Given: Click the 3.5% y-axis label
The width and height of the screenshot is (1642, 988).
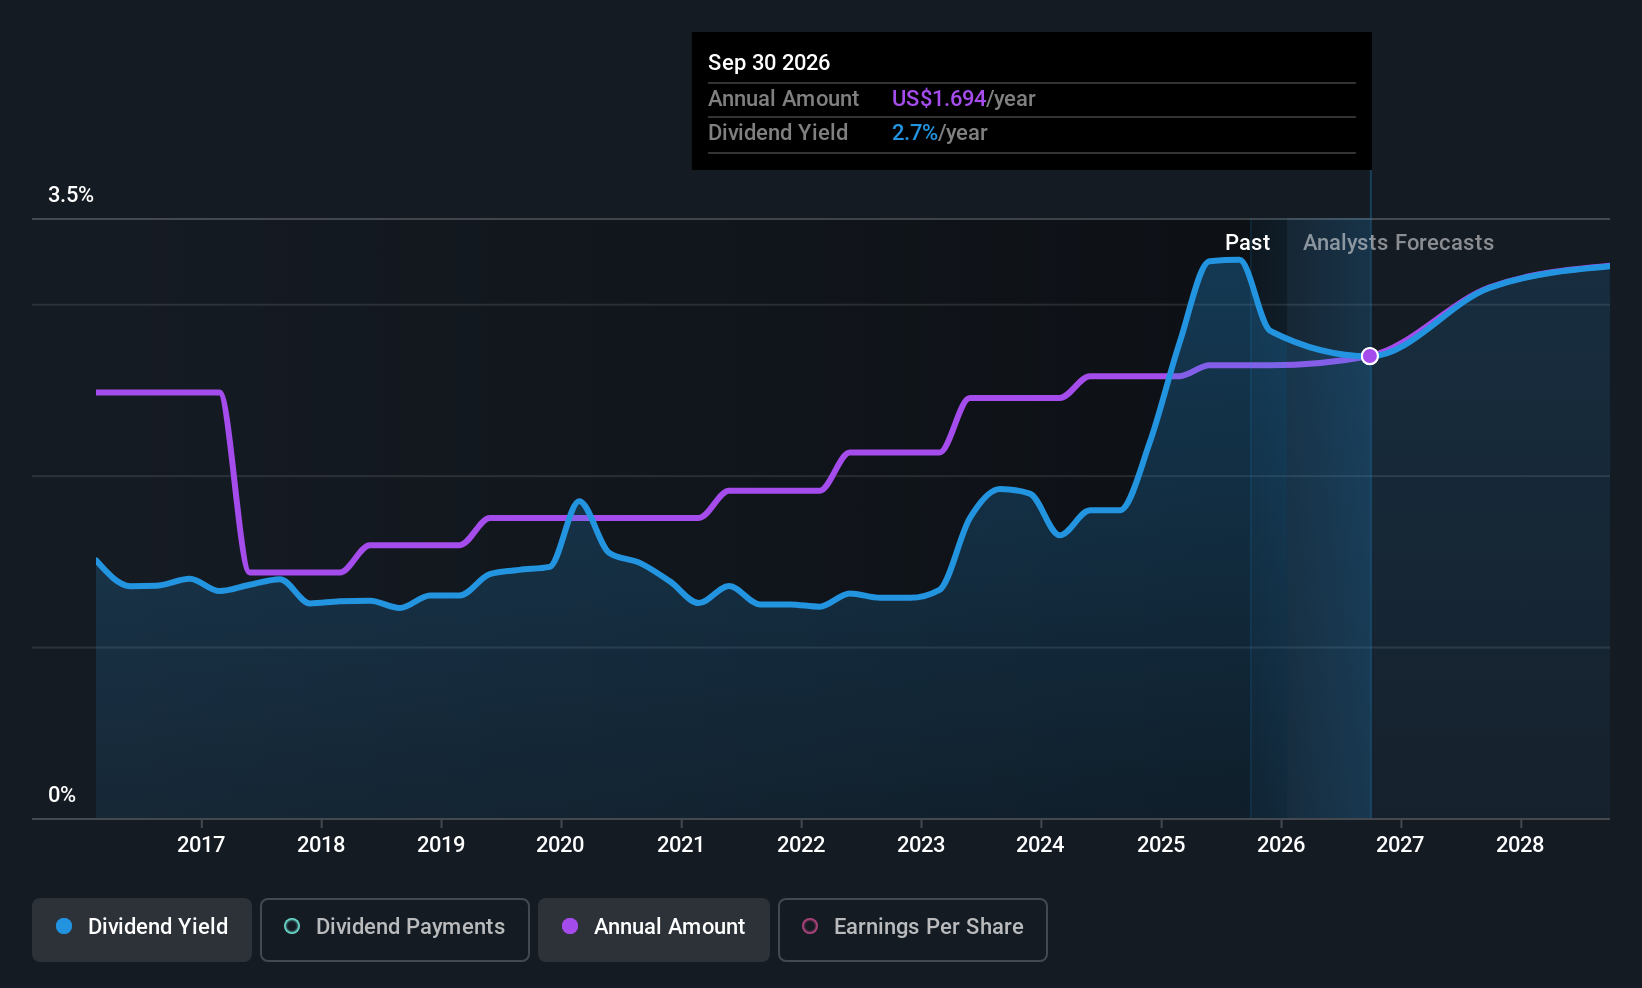Looking at the screenshot, I should click(x=71, y=195).
